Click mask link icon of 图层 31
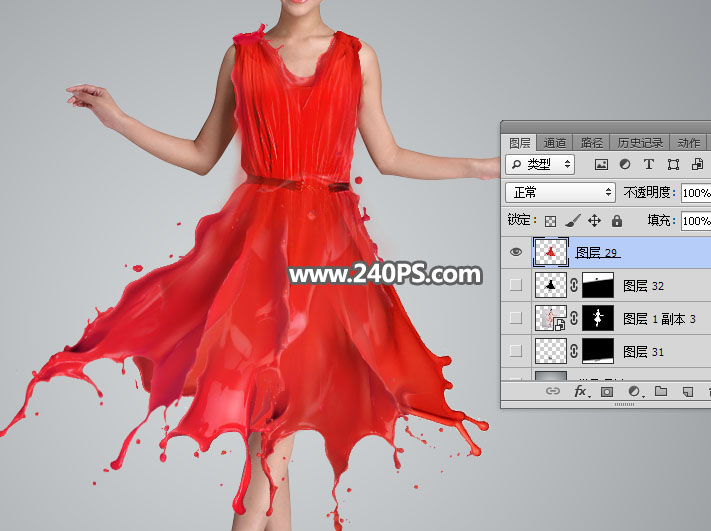711x531 pixels. 574,351
